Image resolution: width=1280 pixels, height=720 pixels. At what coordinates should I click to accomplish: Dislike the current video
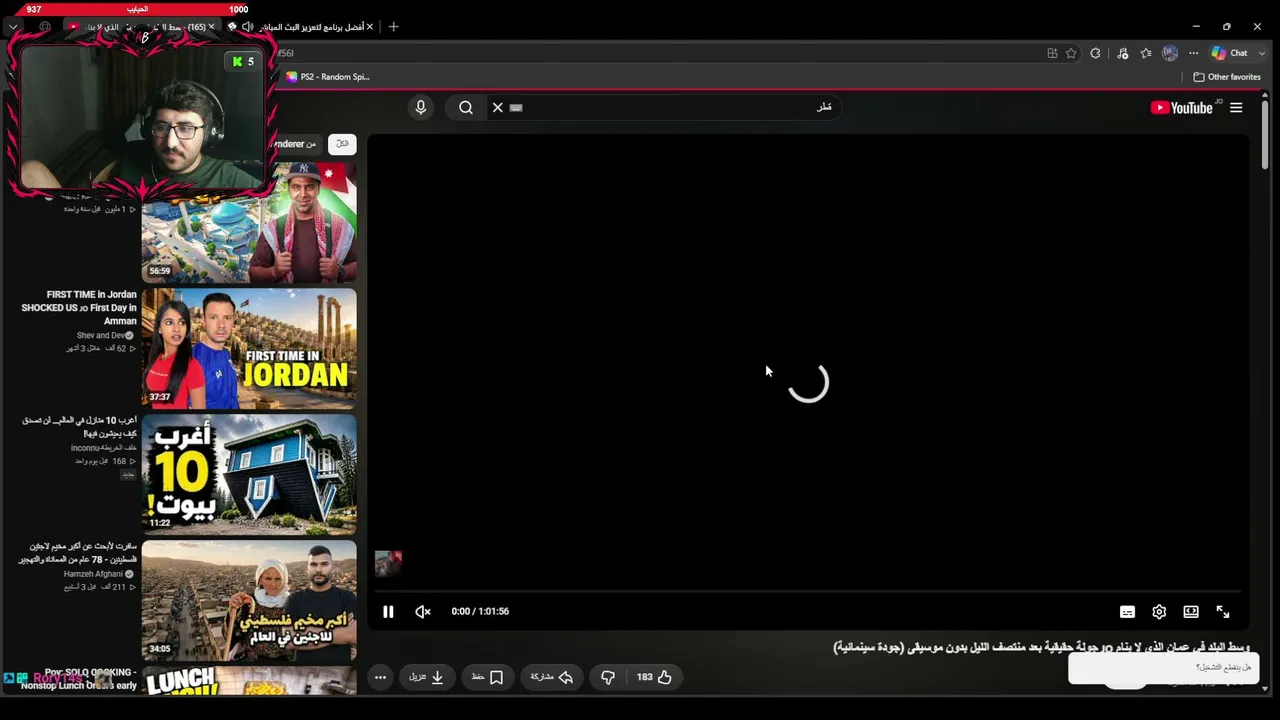click(x=608, y=677)
